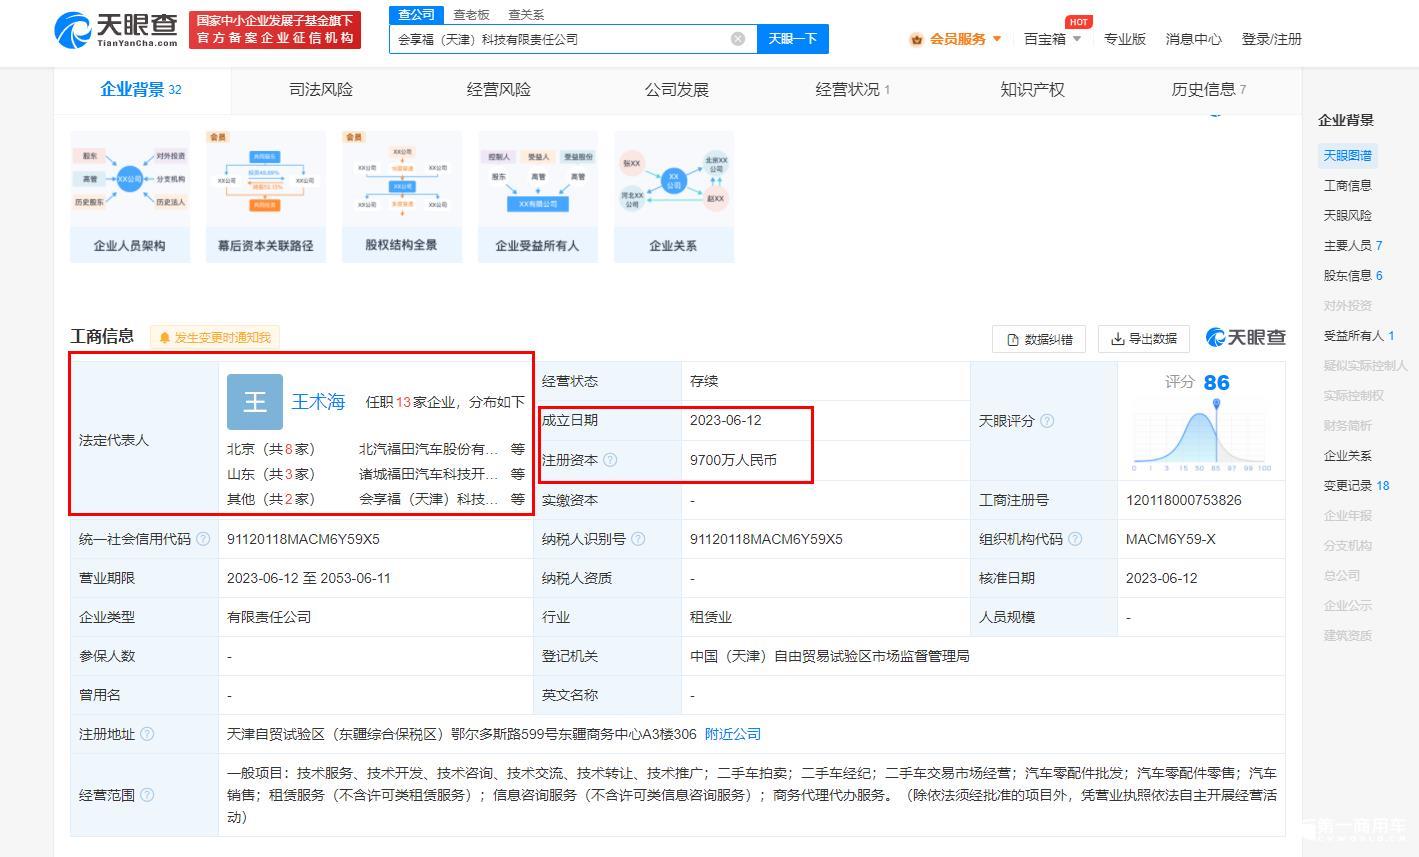Click the TianYanCha logo

point(117,30)
